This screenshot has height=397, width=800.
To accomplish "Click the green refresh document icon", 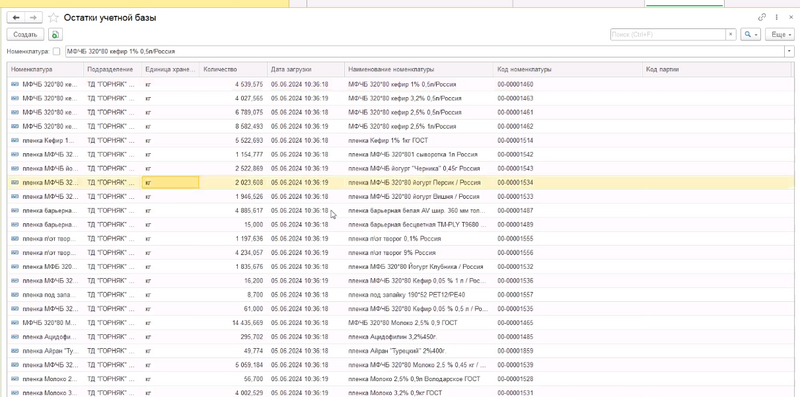I will [x=55, y=35].
